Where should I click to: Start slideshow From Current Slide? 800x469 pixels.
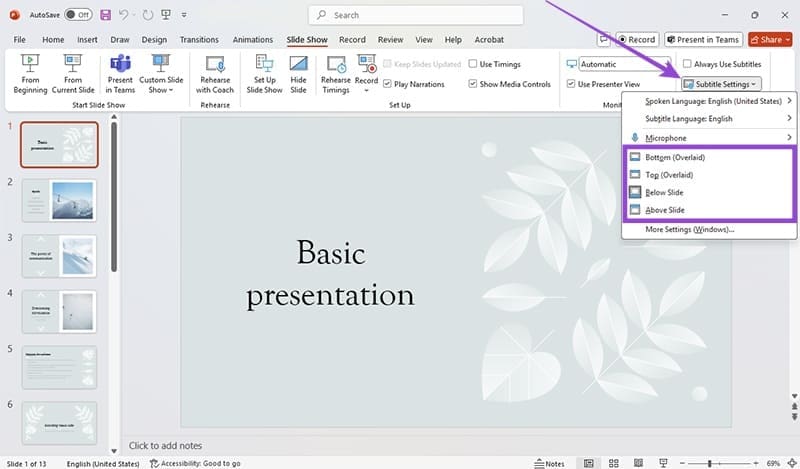pos(73,74)
